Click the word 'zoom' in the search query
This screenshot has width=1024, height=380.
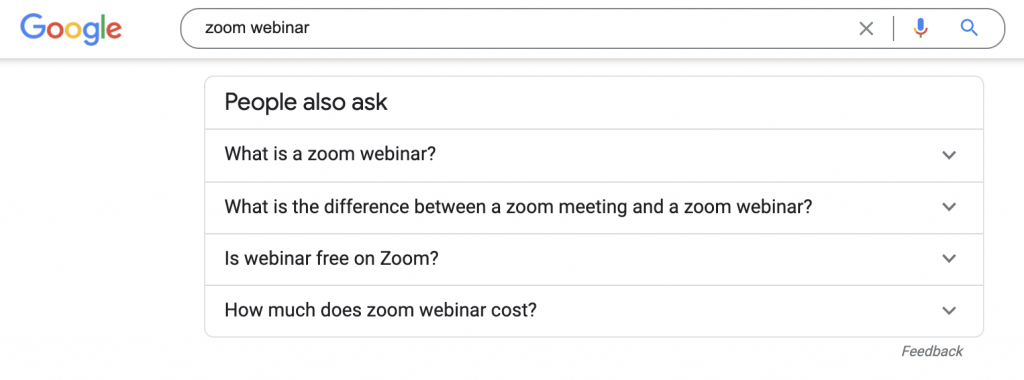(225, 28)
